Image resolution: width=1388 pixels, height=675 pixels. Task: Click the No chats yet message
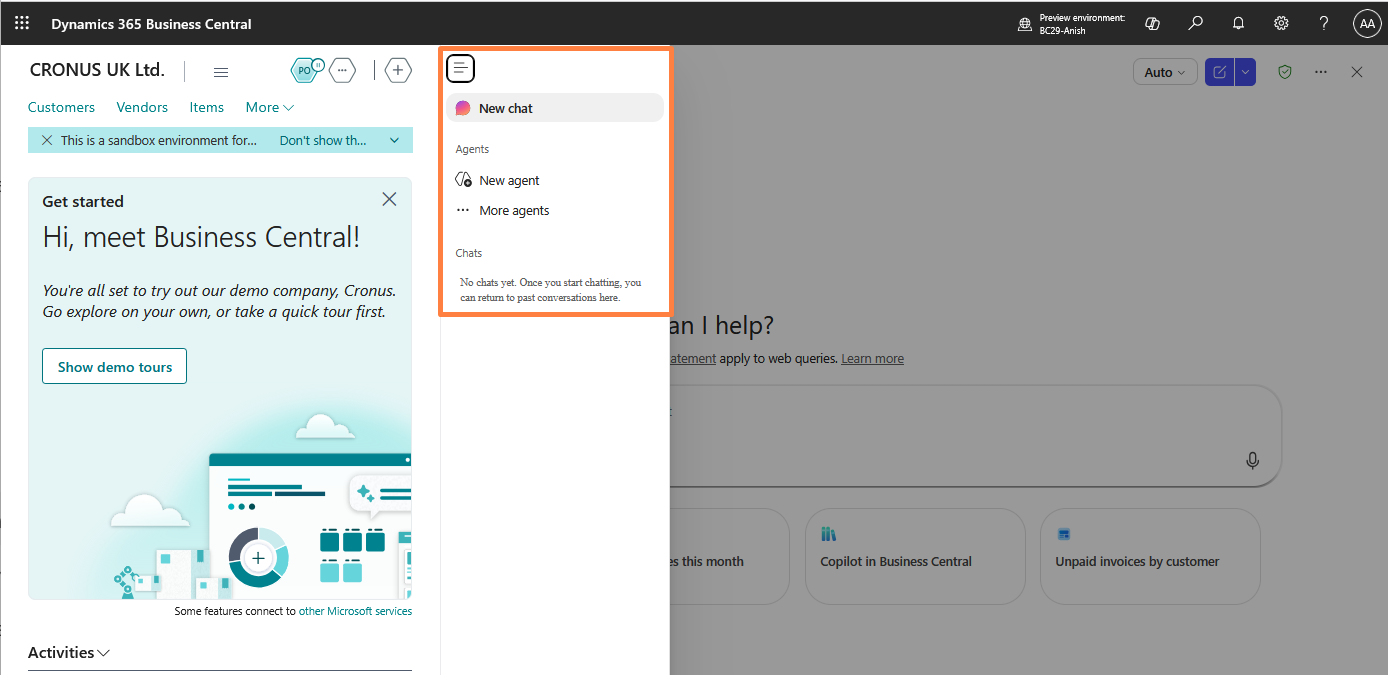(551, 290)
